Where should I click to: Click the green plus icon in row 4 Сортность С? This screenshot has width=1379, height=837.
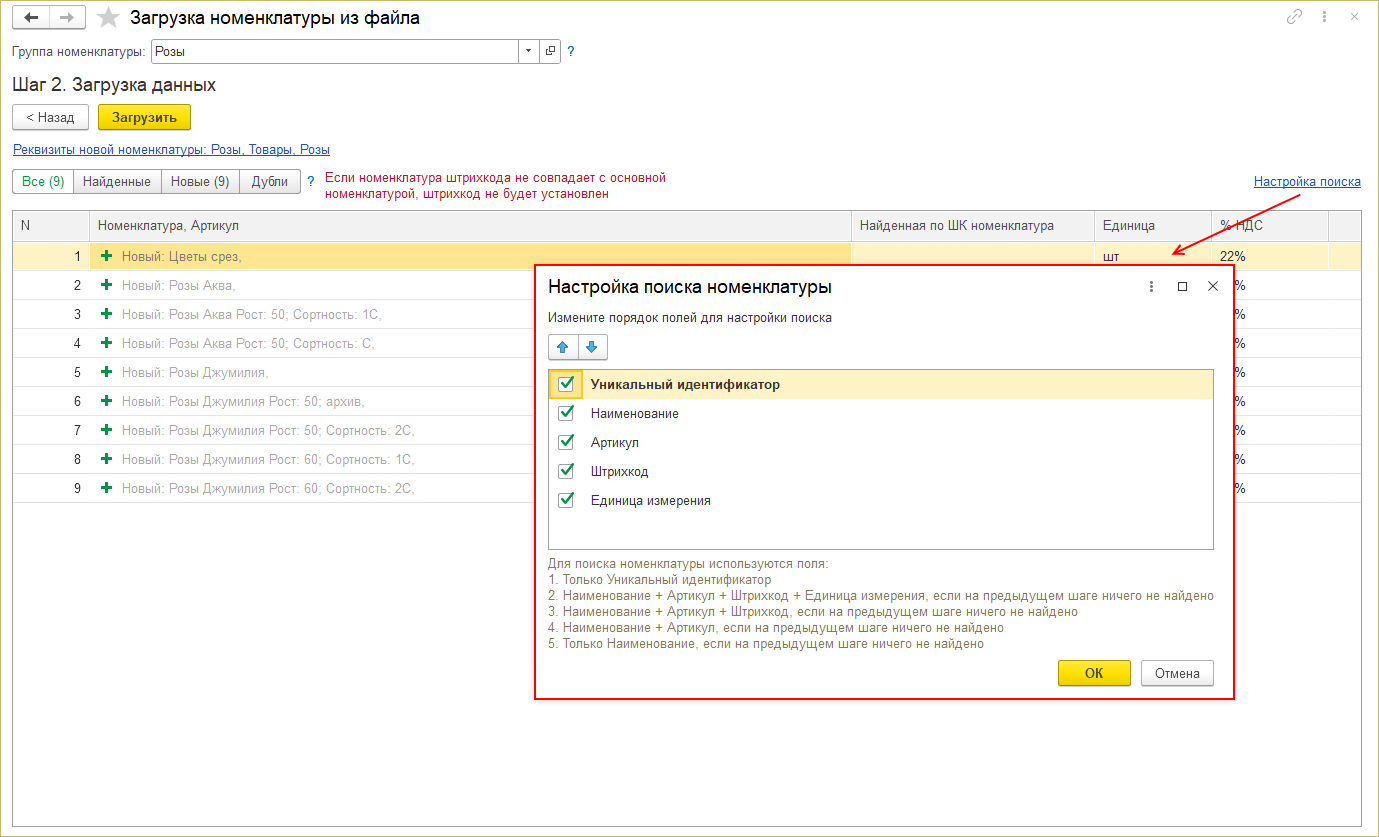107,343
